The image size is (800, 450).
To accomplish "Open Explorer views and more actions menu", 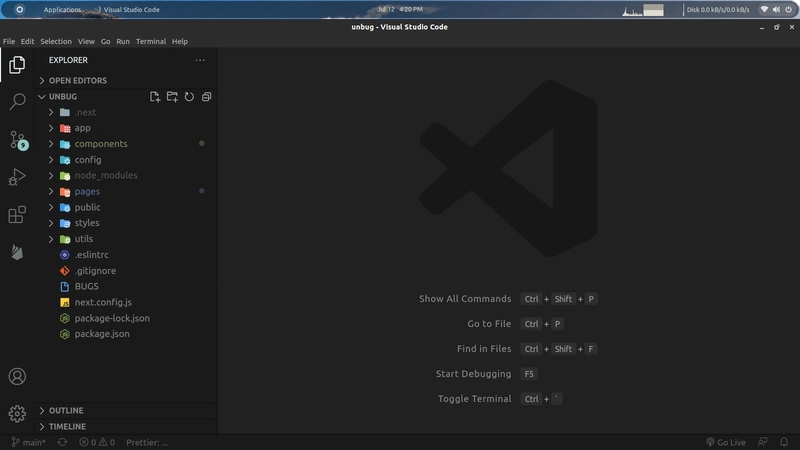I will [200, 60].
